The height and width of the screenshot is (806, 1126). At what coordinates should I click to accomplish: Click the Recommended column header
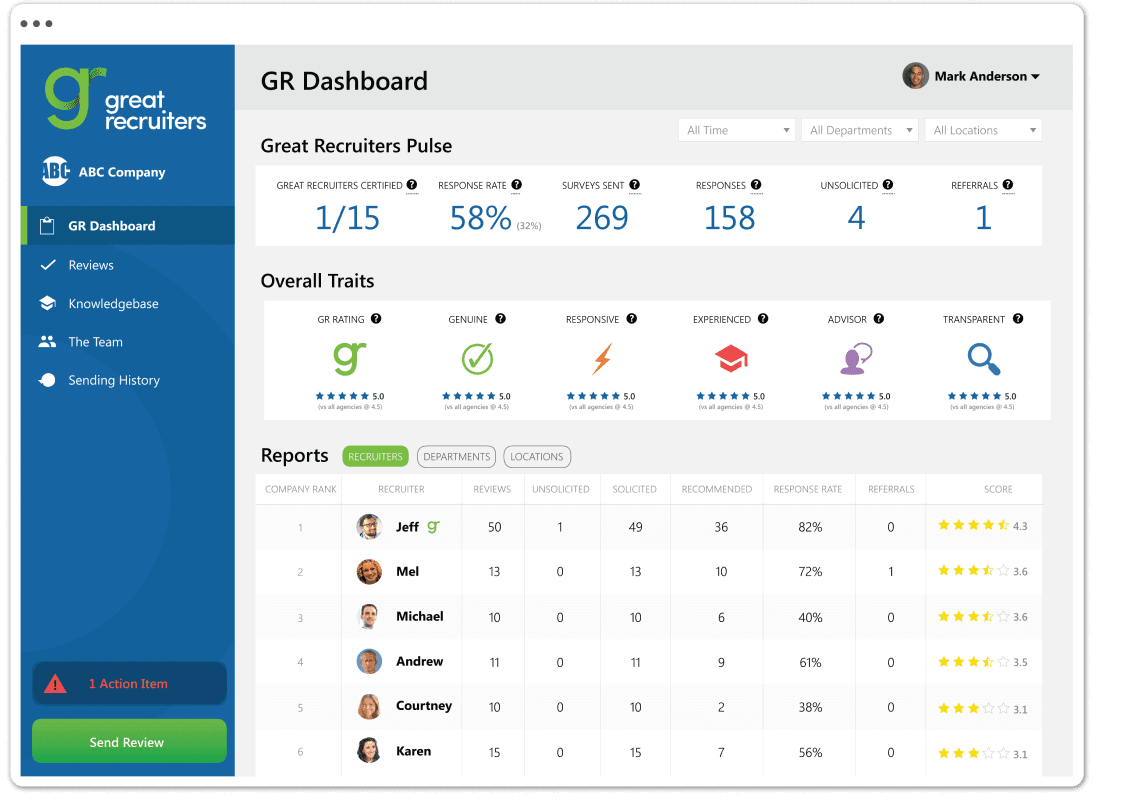pos(717,489)
